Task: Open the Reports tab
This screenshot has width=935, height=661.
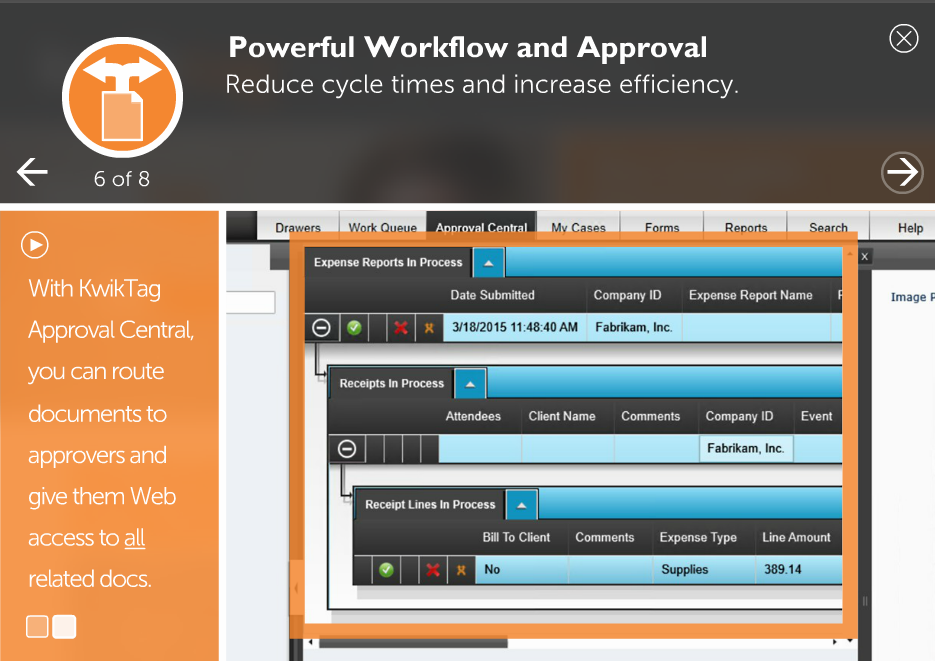Action: [x=746, y=227]
